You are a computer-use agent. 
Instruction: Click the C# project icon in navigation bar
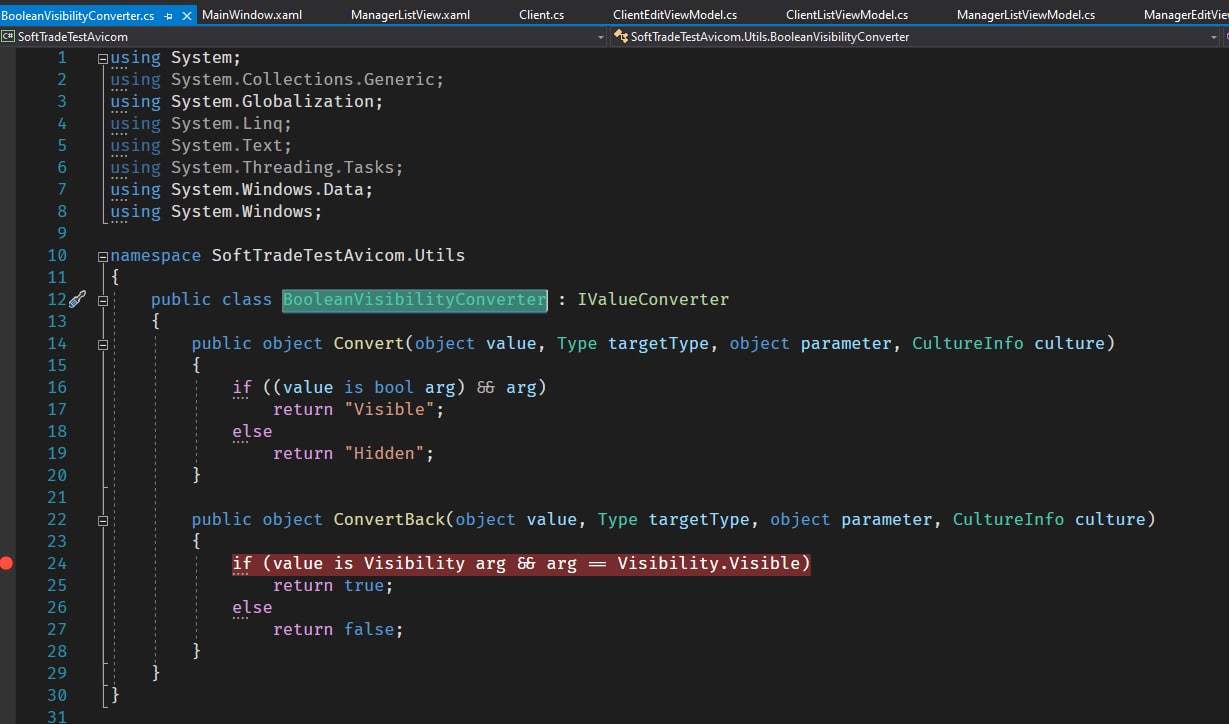[x=8, y=37]
